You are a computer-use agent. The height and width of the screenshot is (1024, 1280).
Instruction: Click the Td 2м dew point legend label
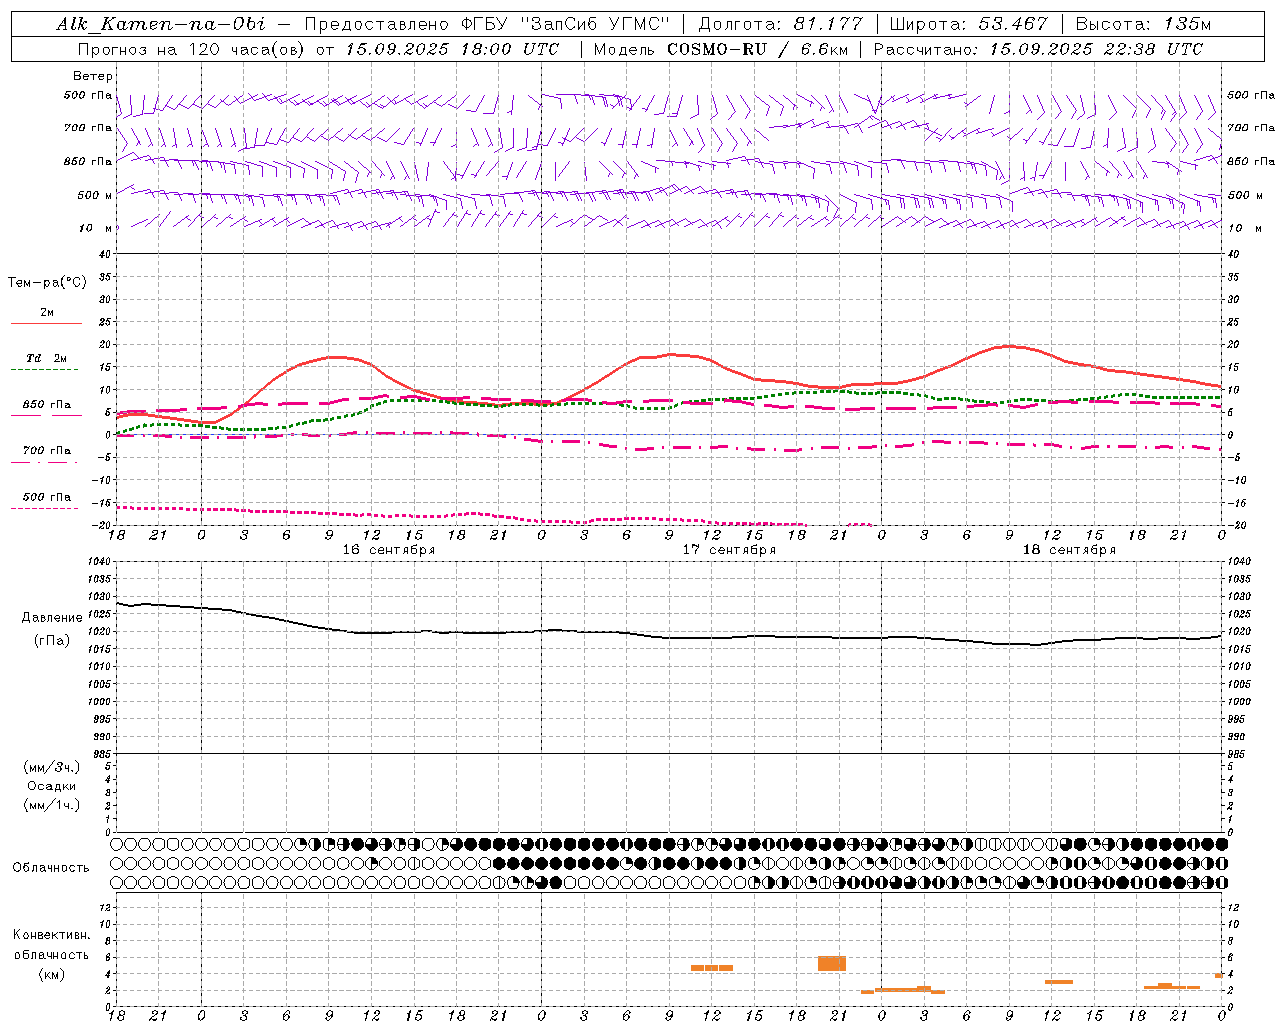tap(47, 358)
